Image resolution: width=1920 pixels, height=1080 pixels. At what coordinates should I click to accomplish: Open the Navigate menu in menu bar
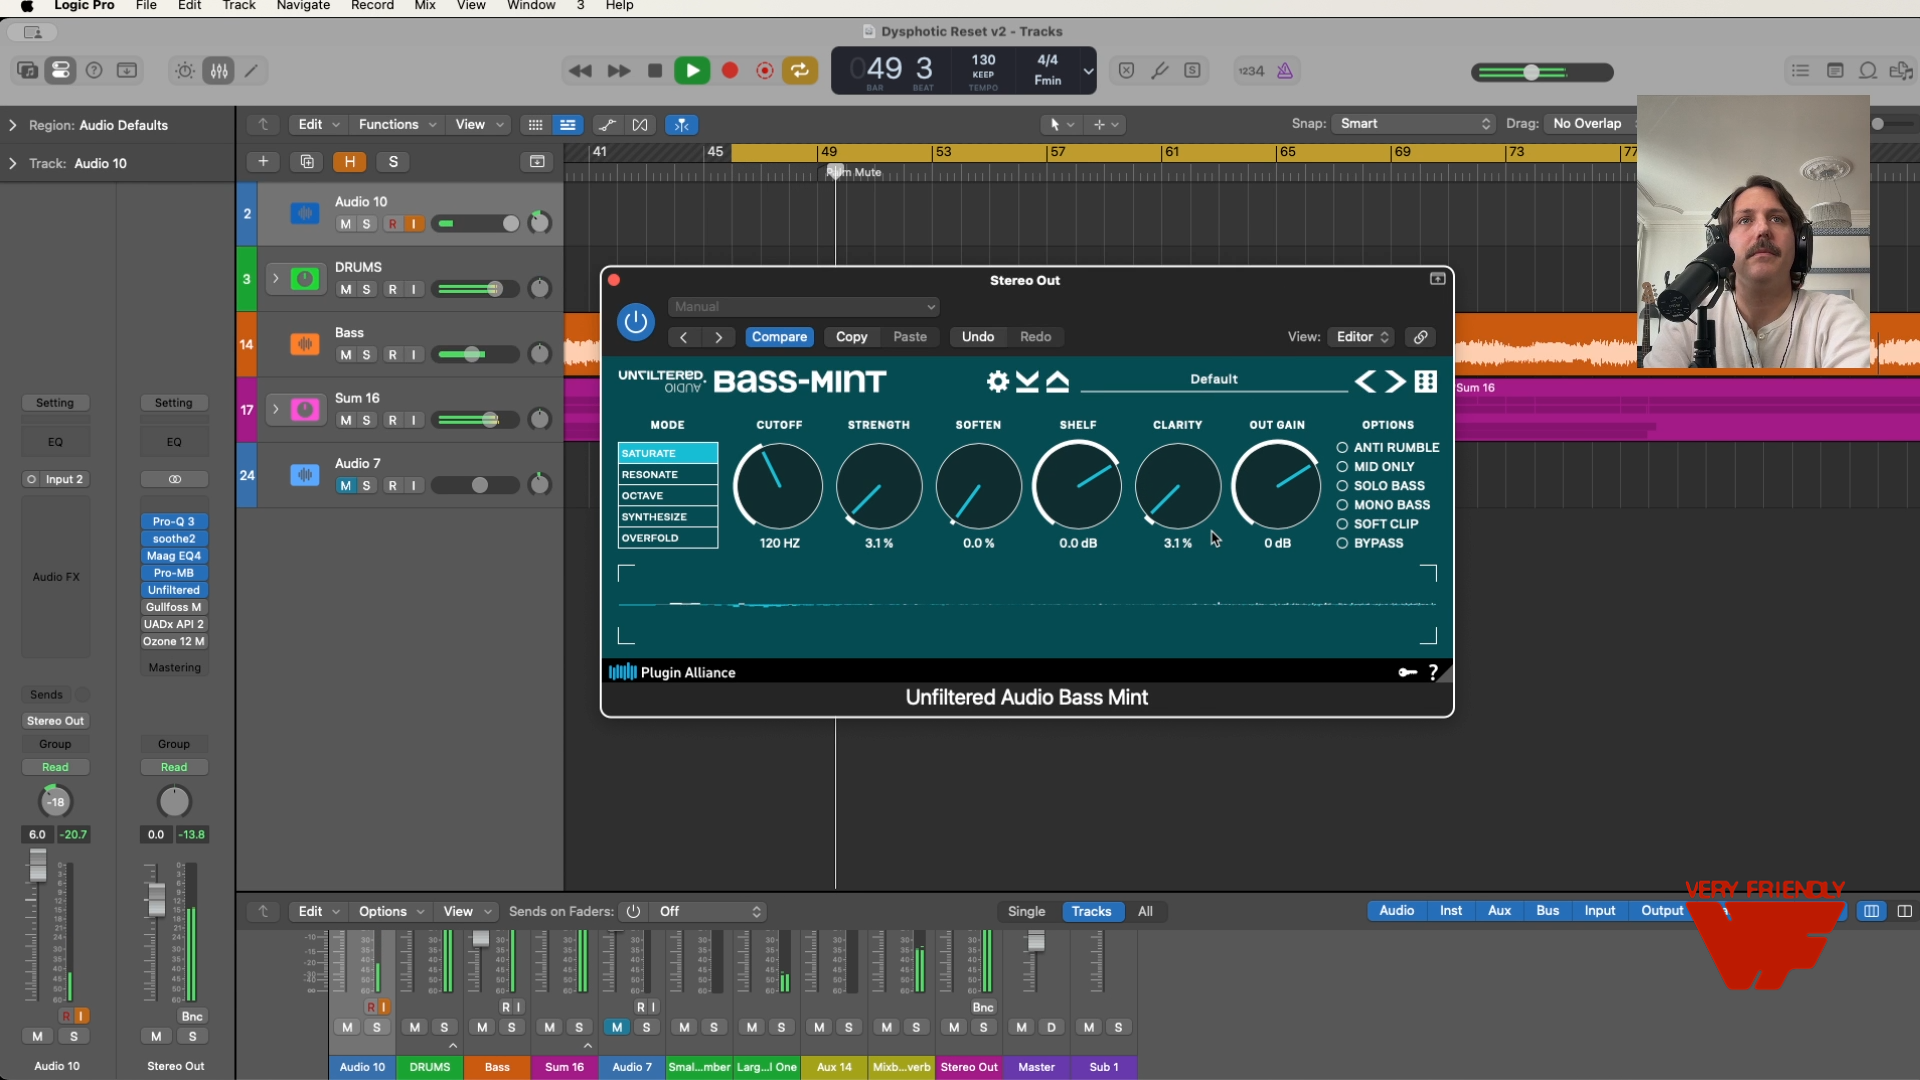303,6
